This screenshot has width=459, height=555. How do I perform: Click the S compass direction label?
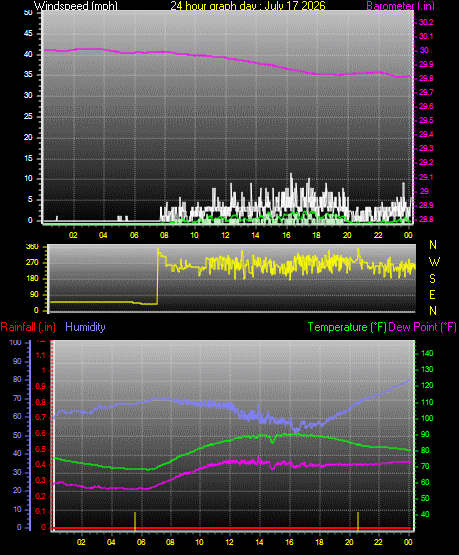pos(432,279)
